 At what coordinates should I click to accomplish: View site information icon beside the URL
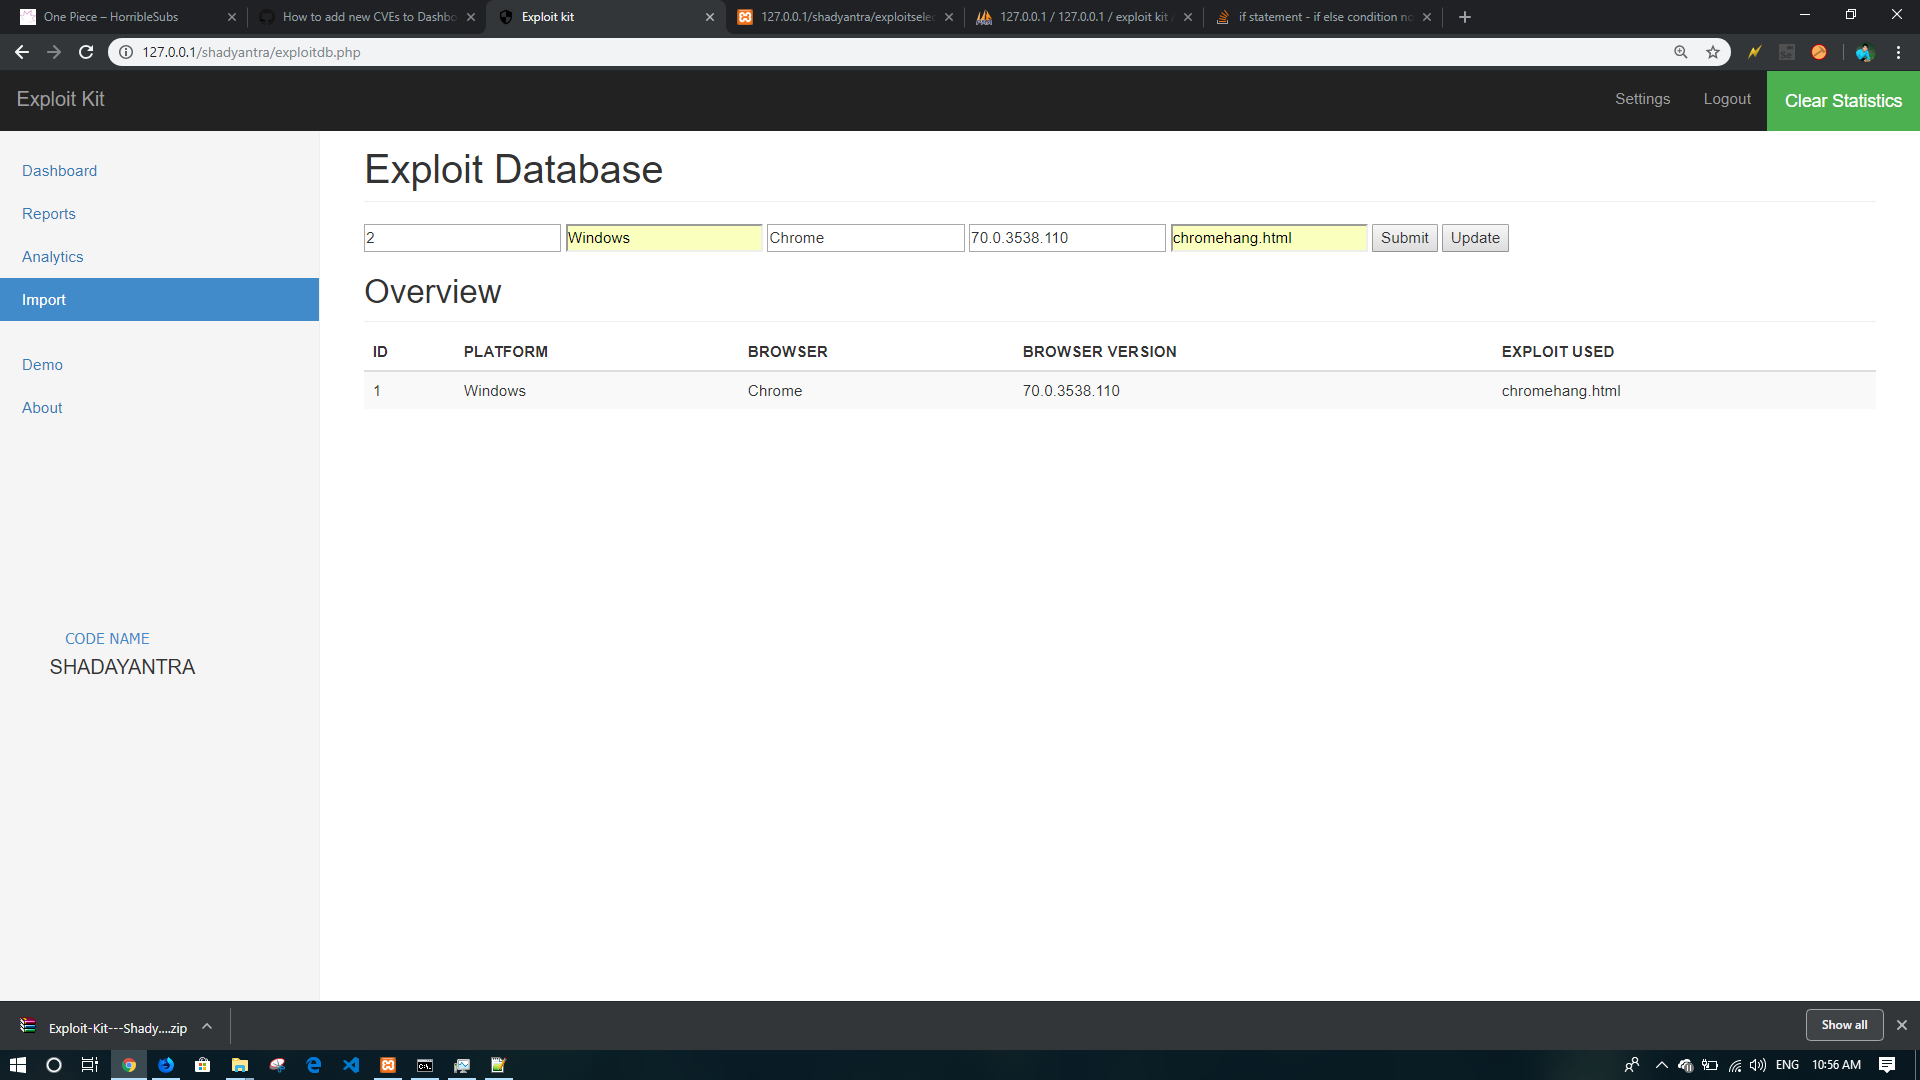click(x=126, y=52)
